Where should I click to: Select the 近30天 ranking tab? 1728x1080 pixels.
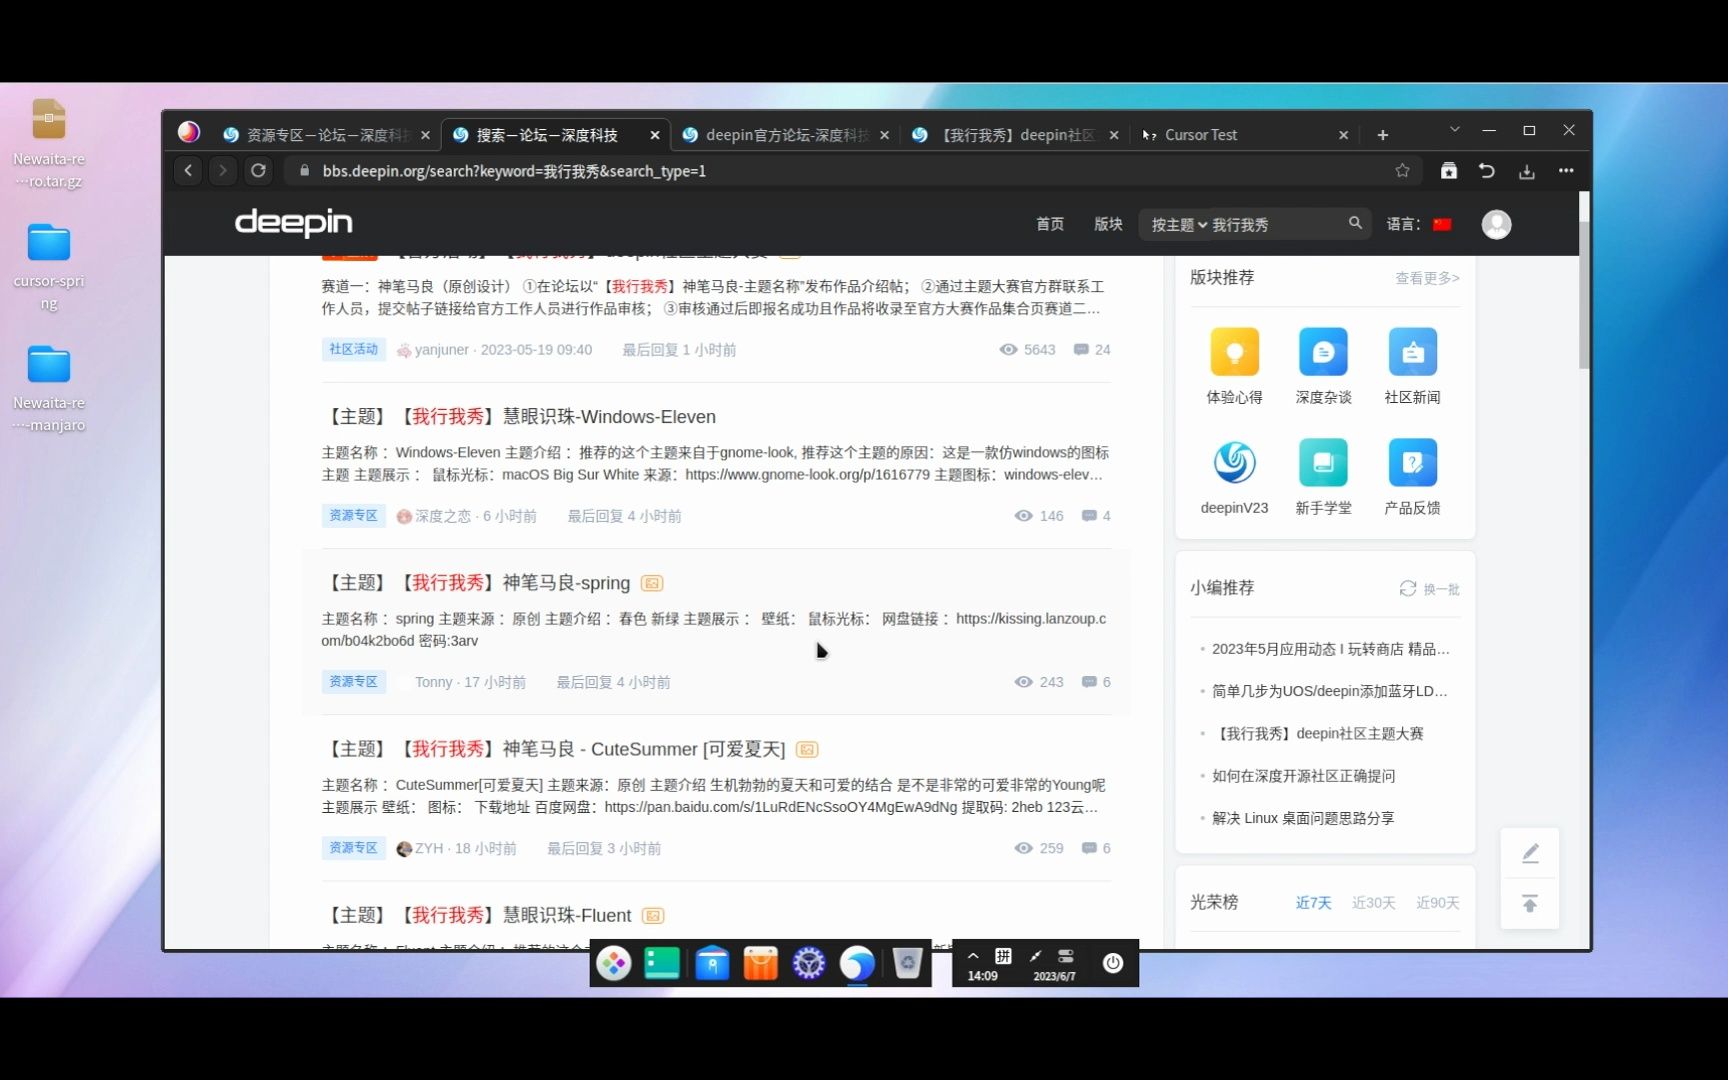click(x=1373, y=903)
